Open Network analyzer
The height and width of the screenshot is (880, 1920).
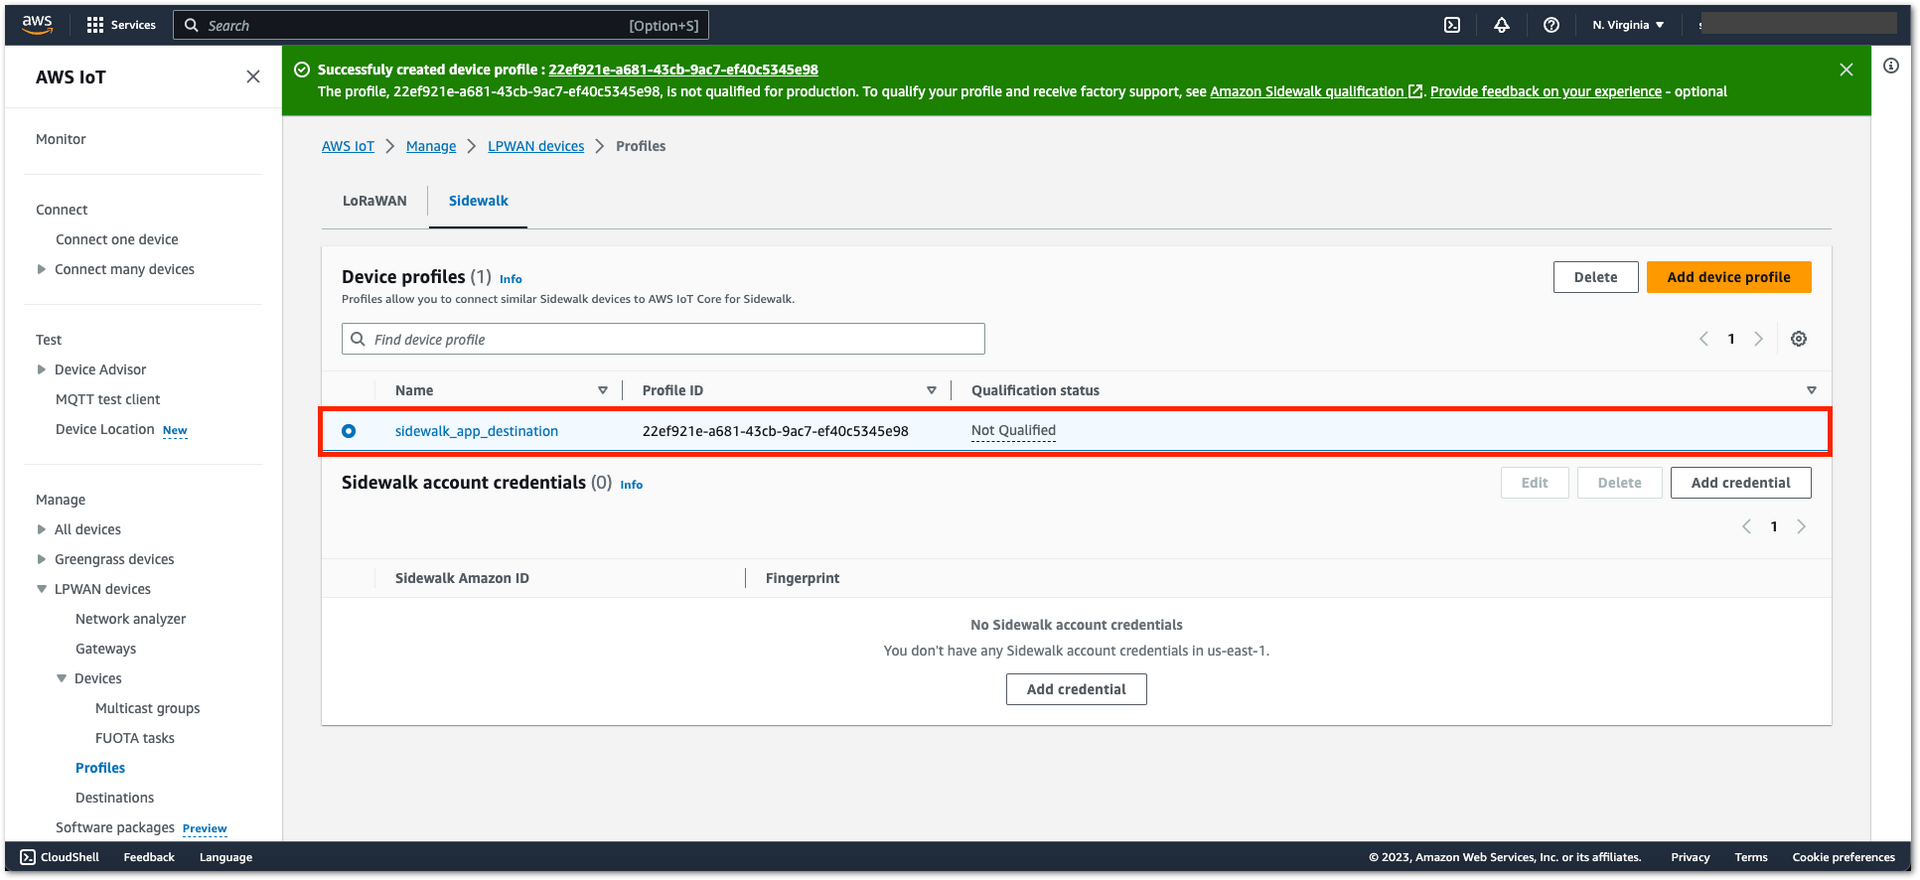click(x=131, y=619)
